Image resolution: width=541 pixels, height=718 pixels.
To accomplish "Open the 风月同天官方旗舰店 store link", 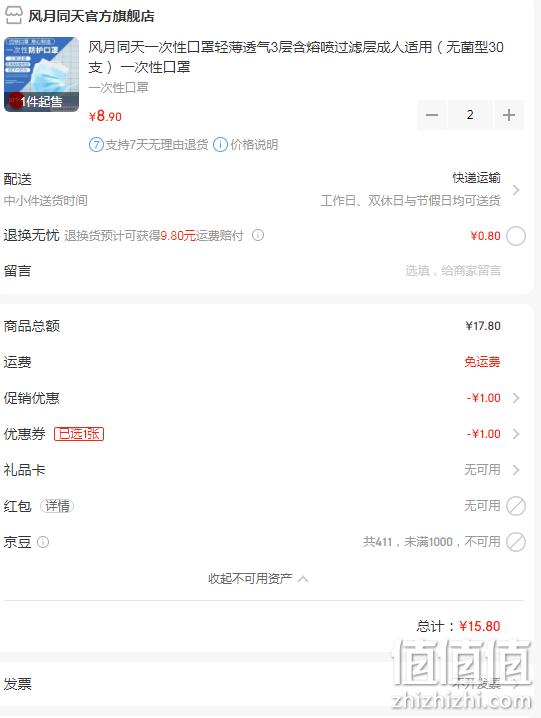I will point(91,16).
